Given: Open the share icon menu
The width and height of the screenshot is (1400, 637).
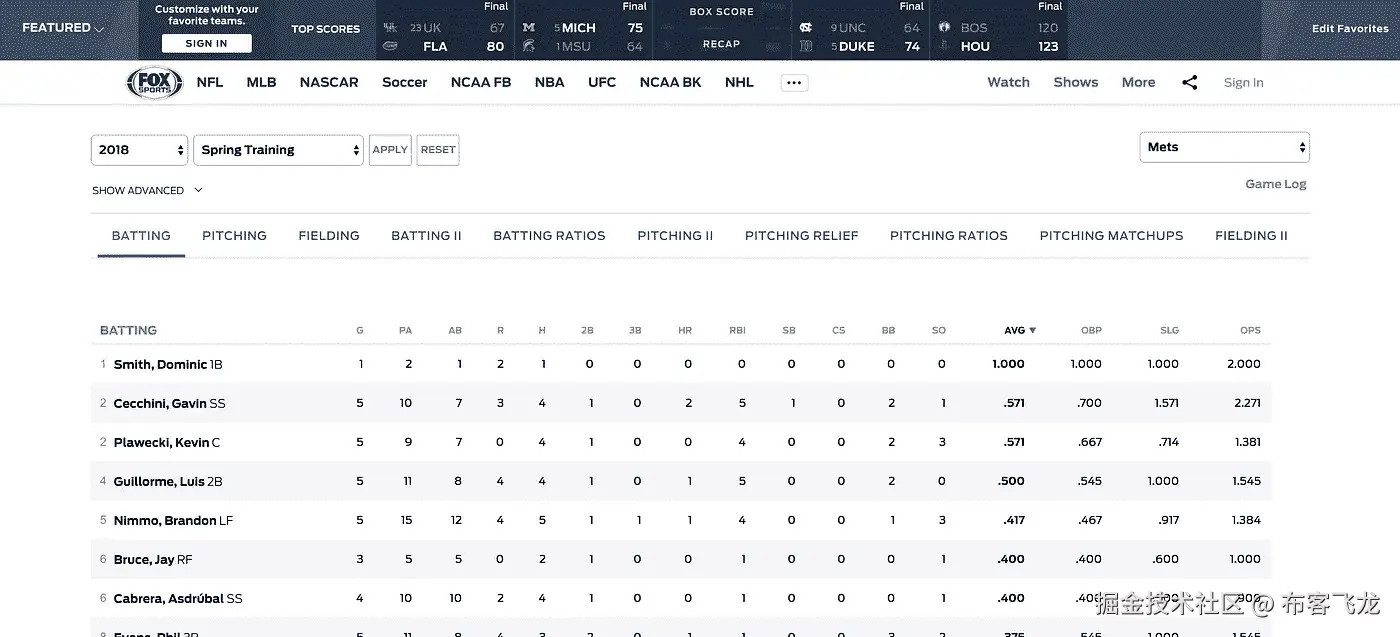Looking at the screenshot, I should [x=1189, y=83].
